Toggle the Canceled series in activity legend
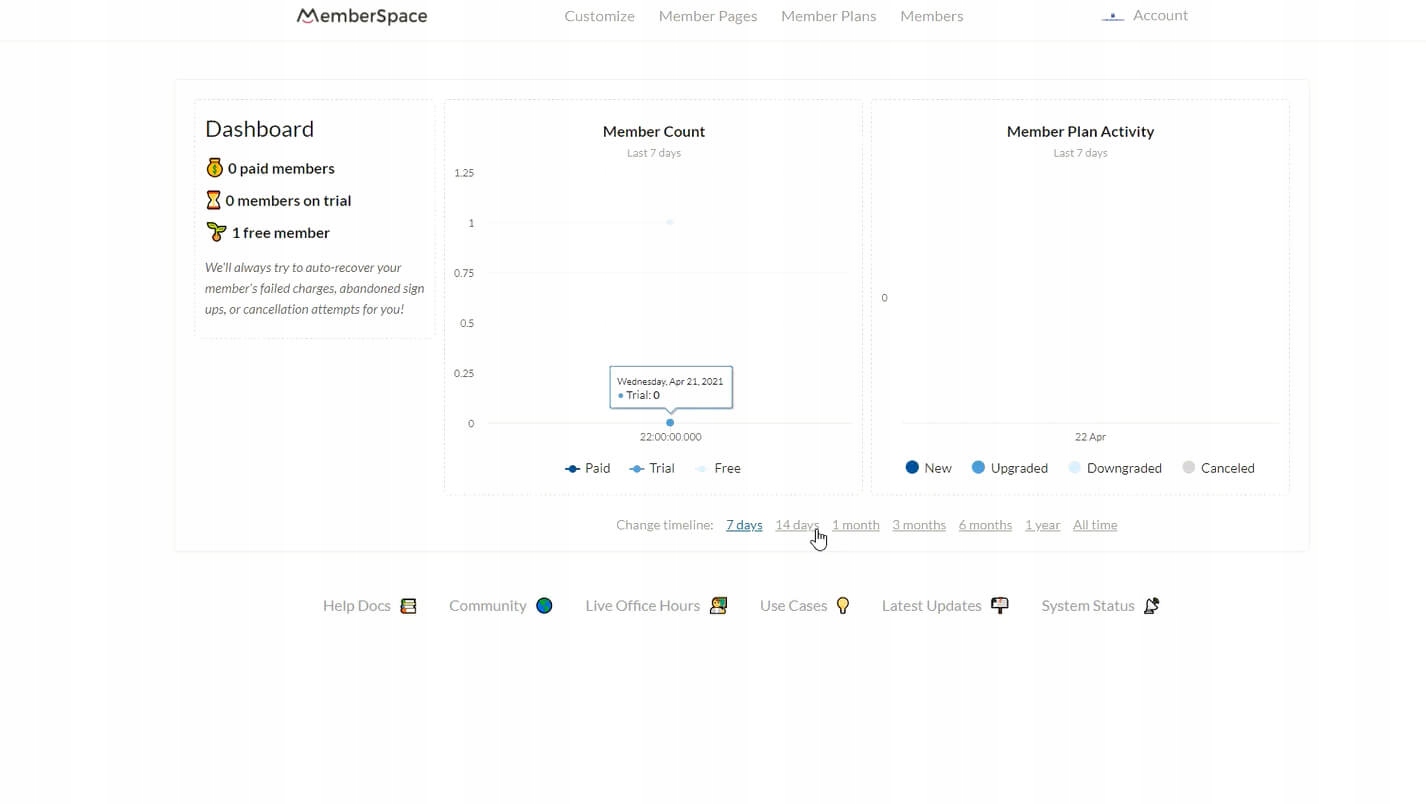The image size is (1426, 804). point(1218,468)
